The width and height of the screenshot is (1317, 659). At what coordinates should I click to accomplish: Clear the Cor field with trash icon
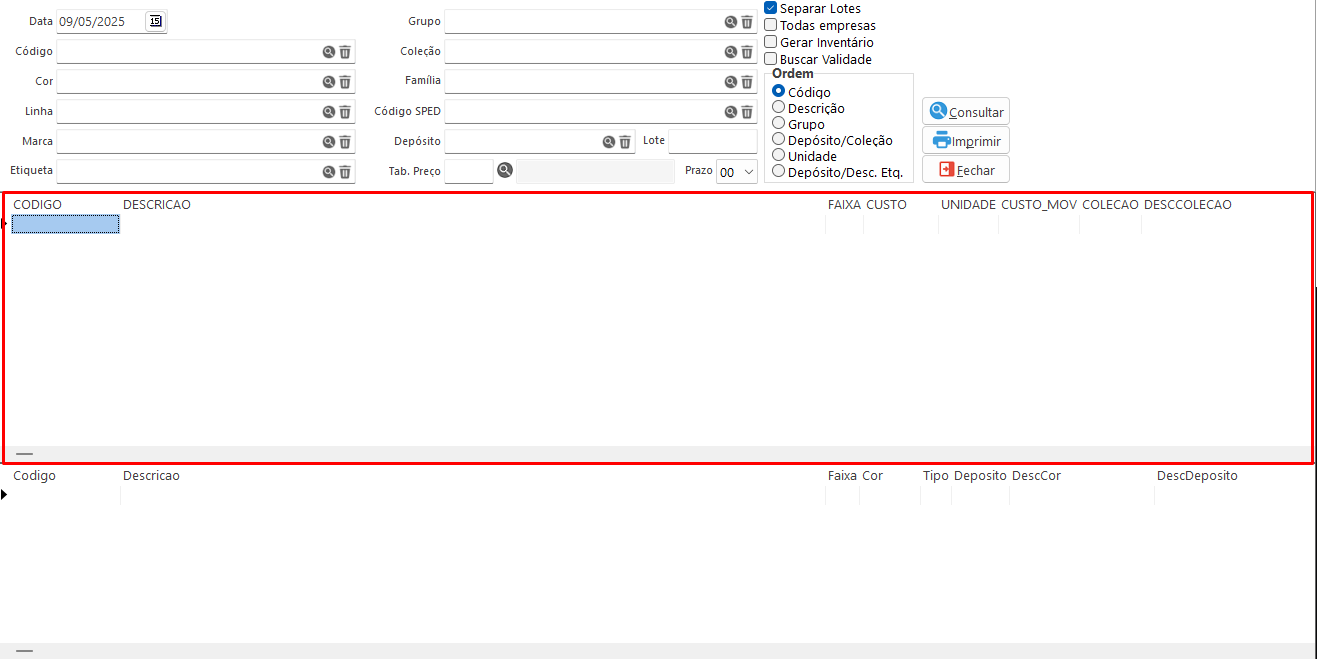345,82
